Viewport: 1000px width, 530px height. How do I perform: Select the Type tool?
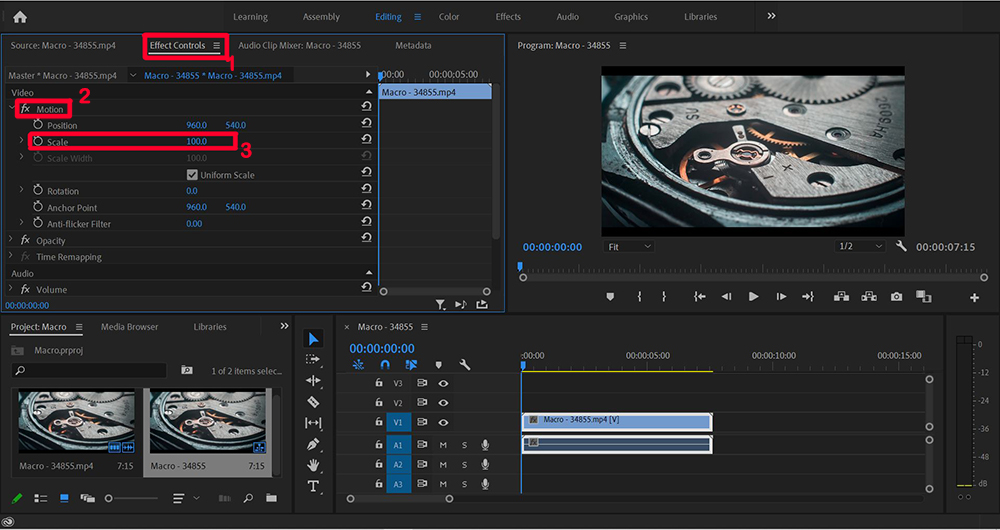(x=313, y=487)
